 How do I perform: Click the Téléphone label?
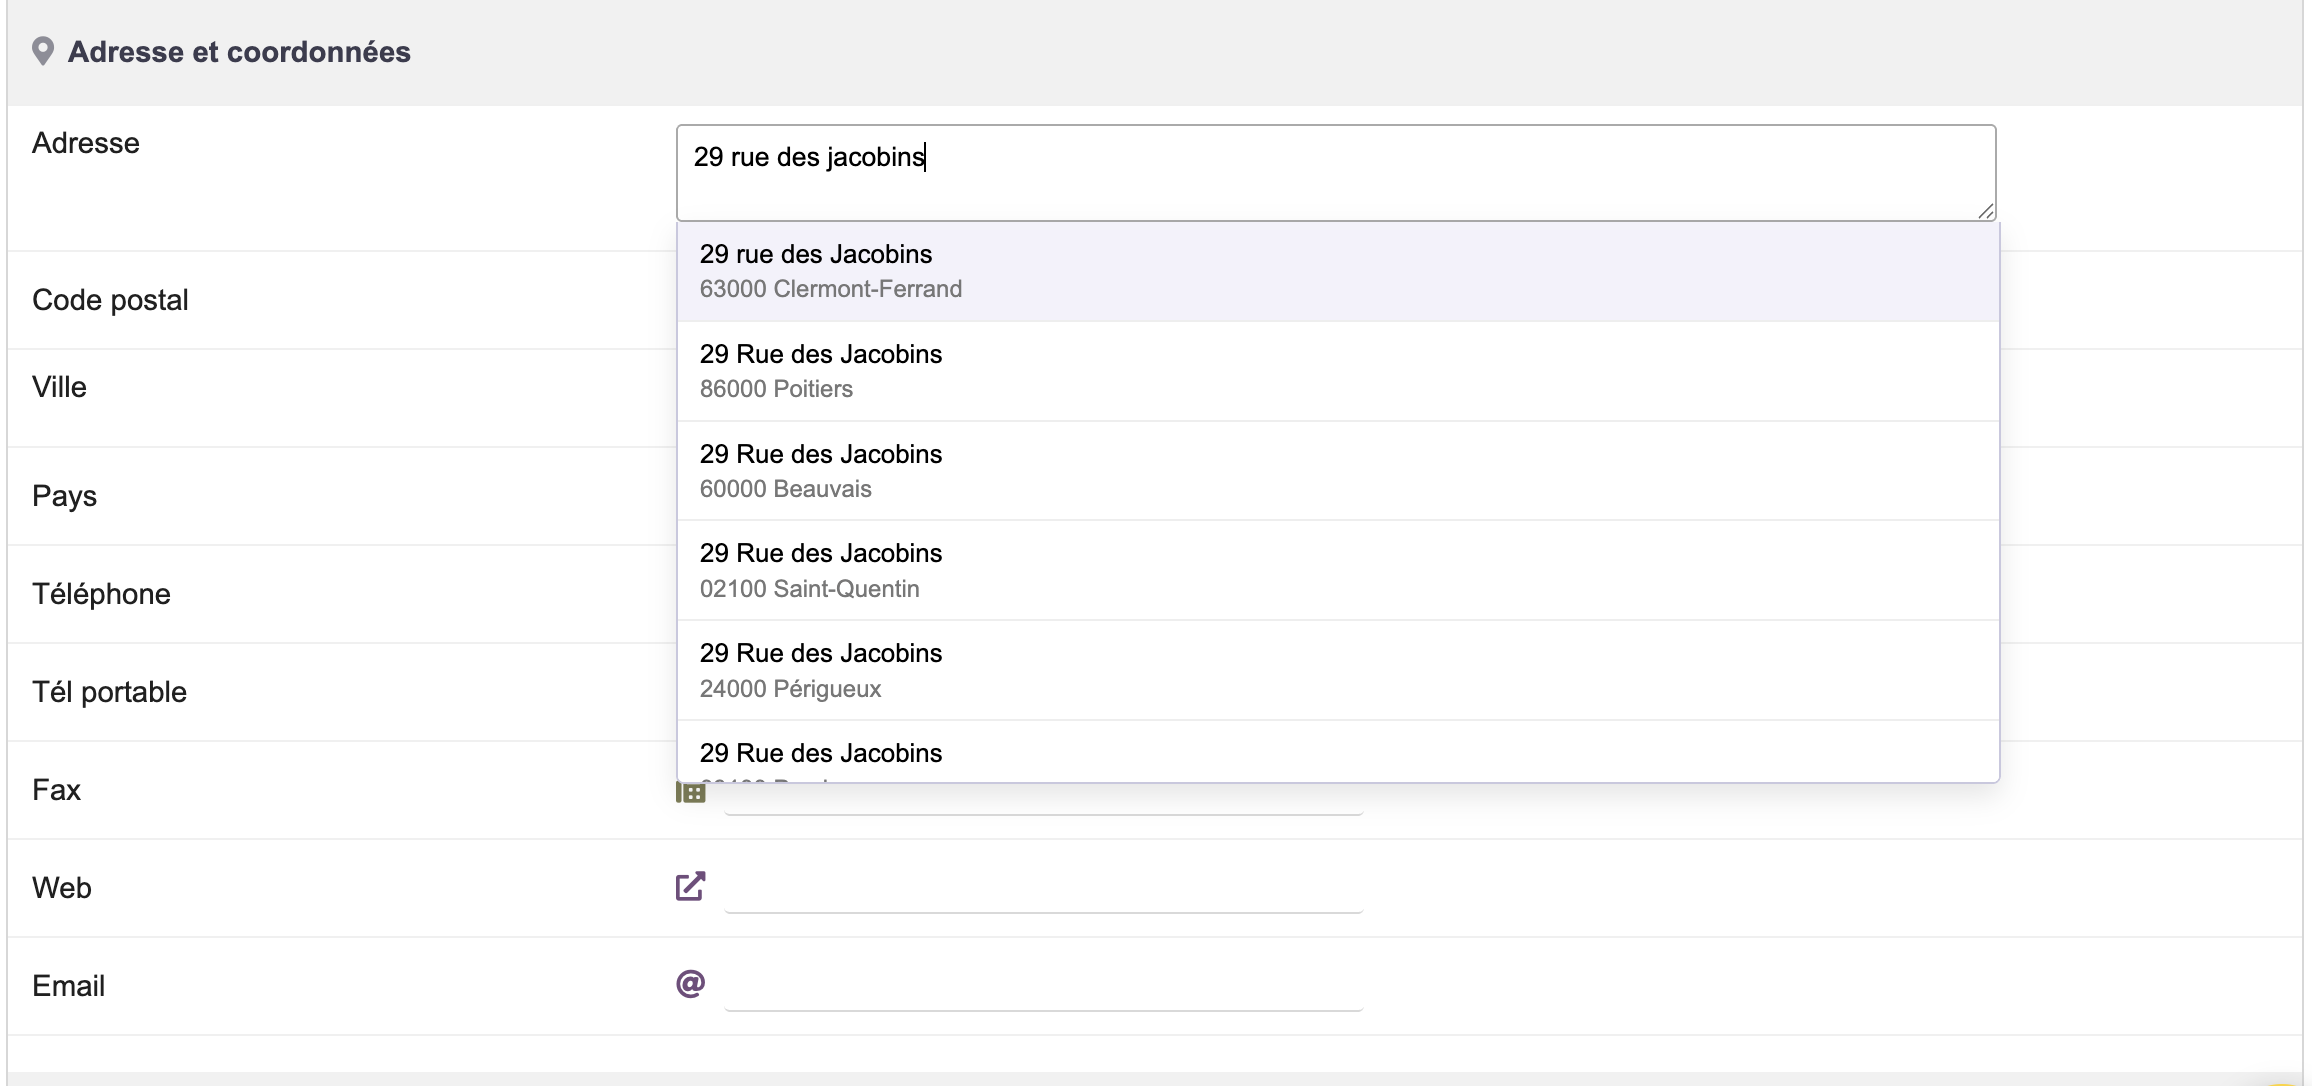point(101,594)
